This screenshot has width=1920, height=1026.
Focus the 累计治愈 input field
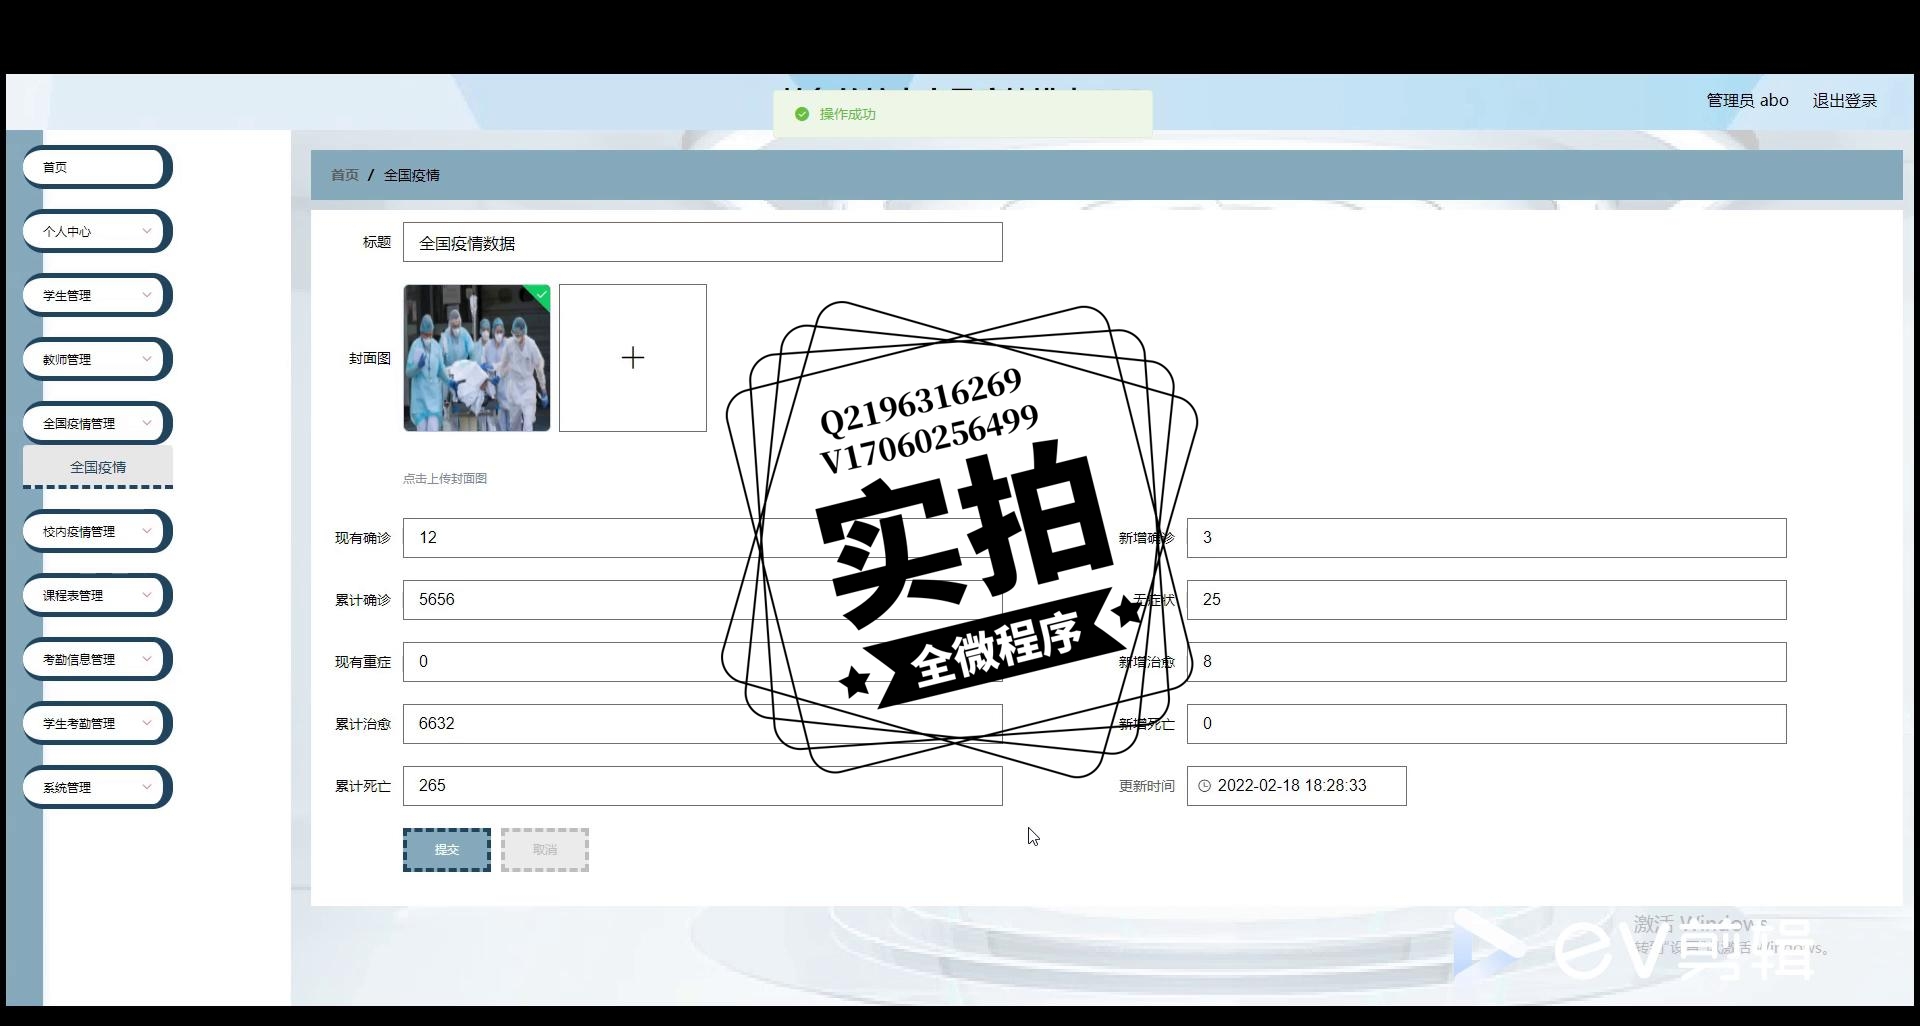coord(703,724)
